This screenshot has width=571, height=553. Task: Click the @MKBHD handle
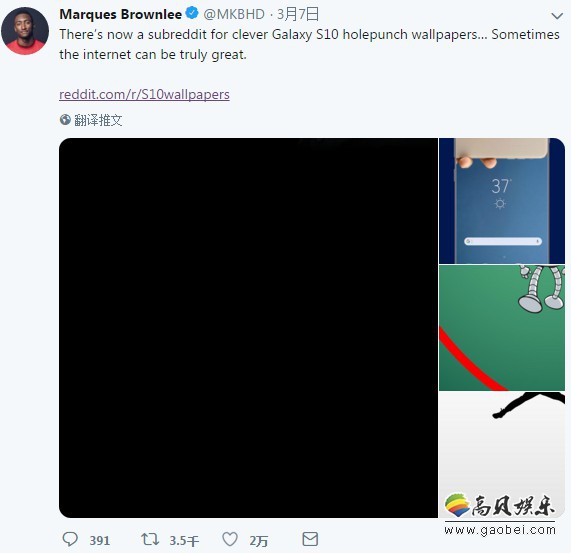point(234,14)
